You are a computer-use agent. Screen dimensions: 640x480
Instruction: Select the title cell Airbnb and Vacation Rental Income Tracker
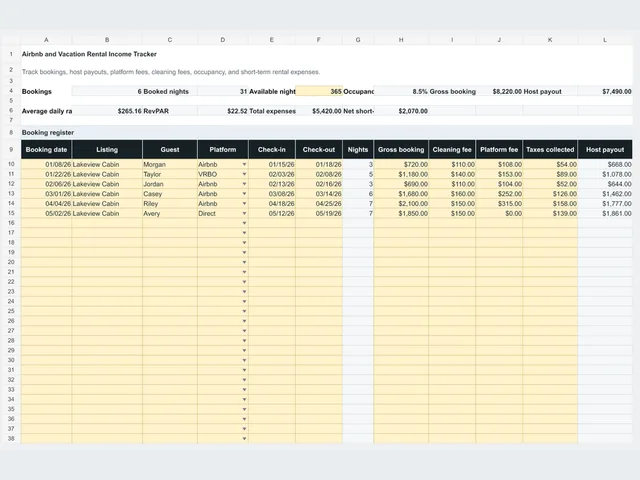pos(89,54)
